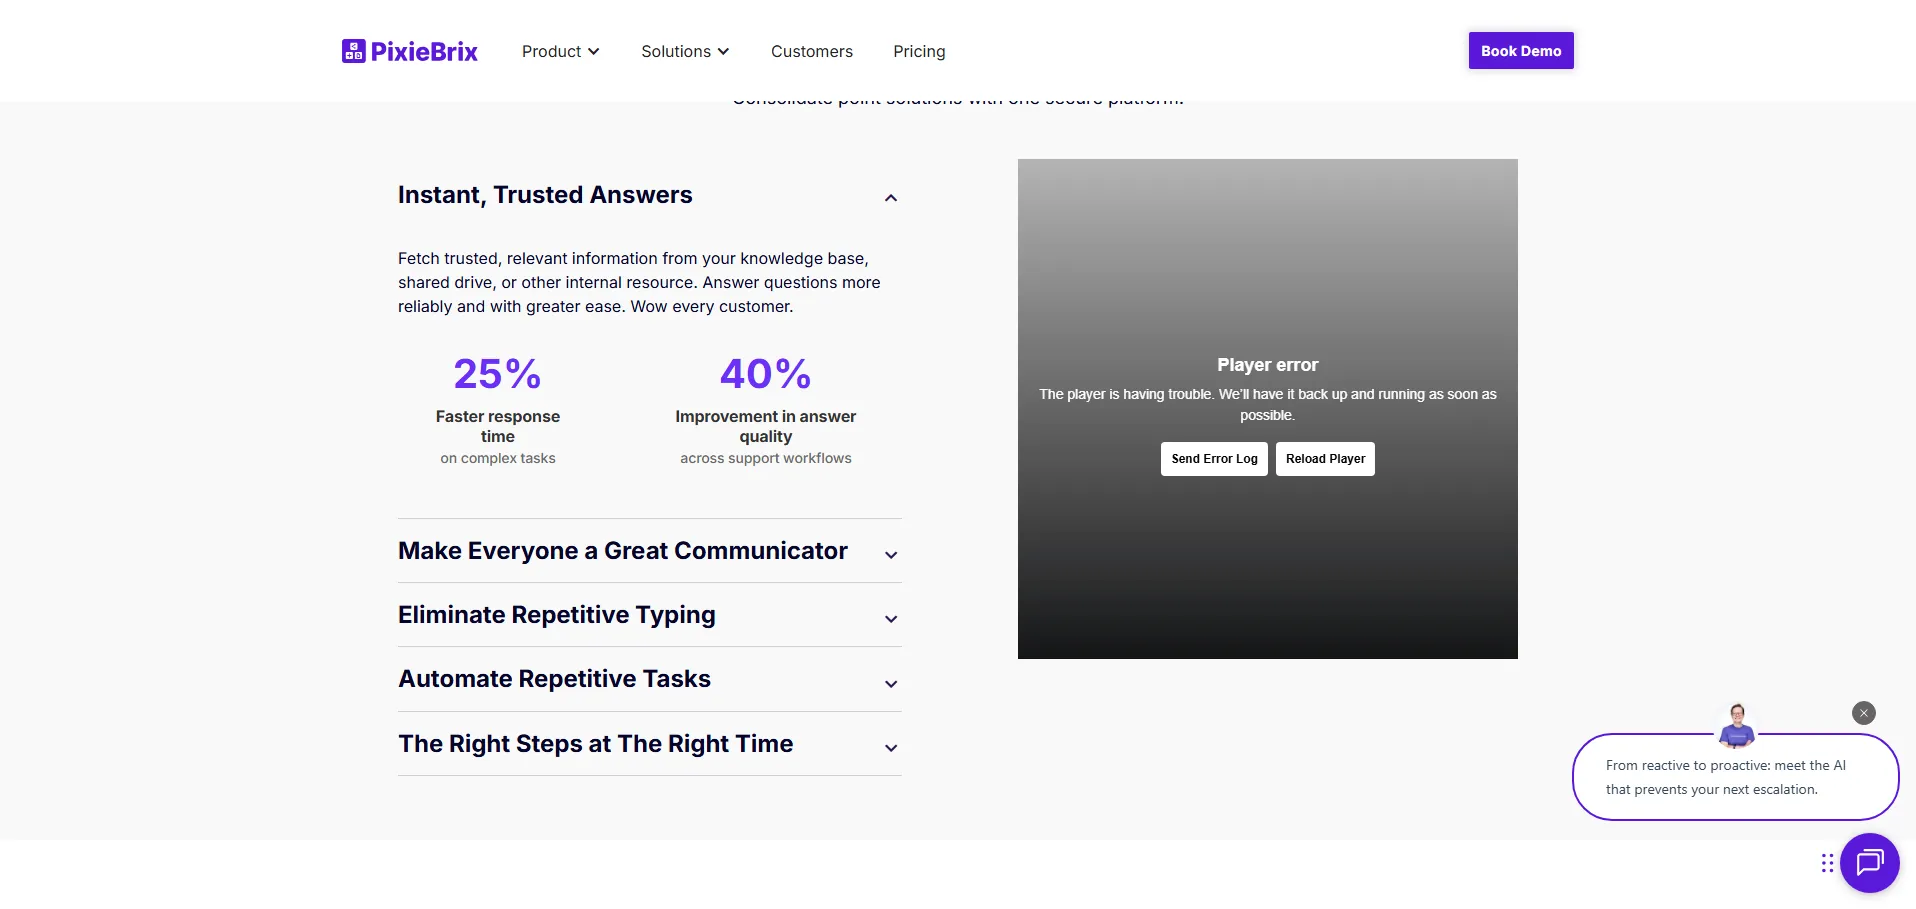Click Reload Player button
Screen dimensions: 1916x909
click(1325, 459)
